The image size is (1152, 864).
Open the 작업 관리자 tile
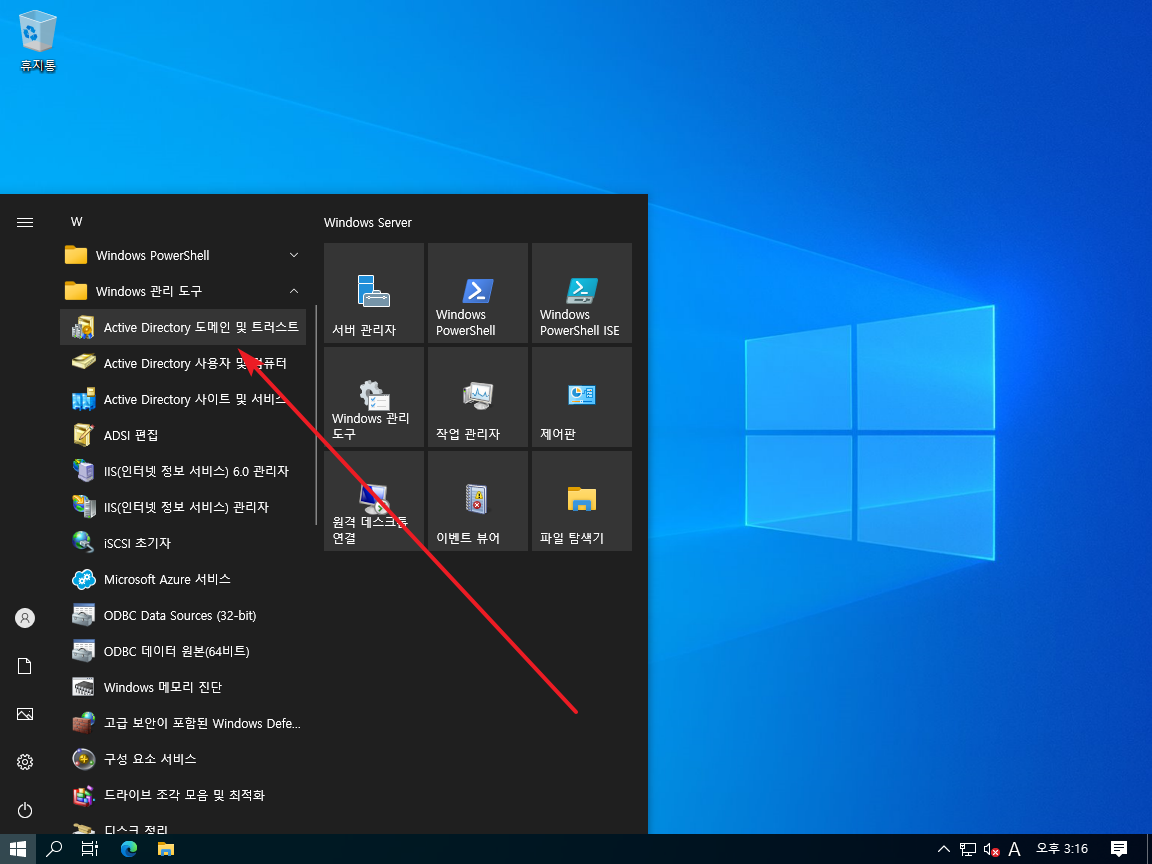point(478,397)
